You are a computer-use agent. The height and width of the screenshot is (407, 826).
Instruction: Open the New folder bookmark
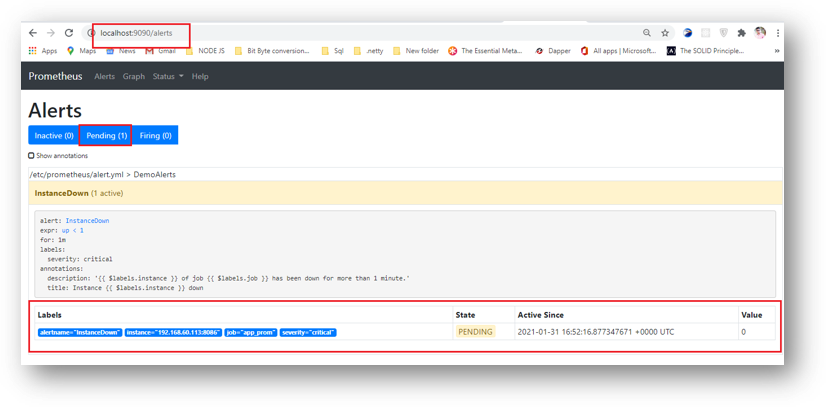coord(416,51)
